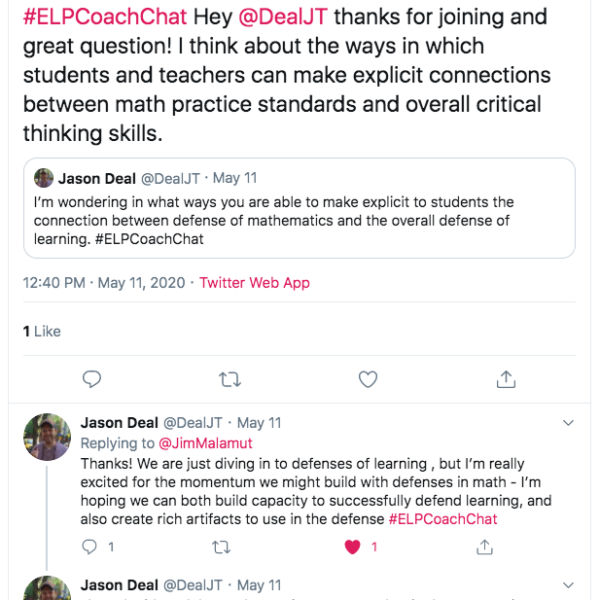Unlike Jason Deal's reply using the red heart
The image size is (600, 600).
(x=352, y=547)
